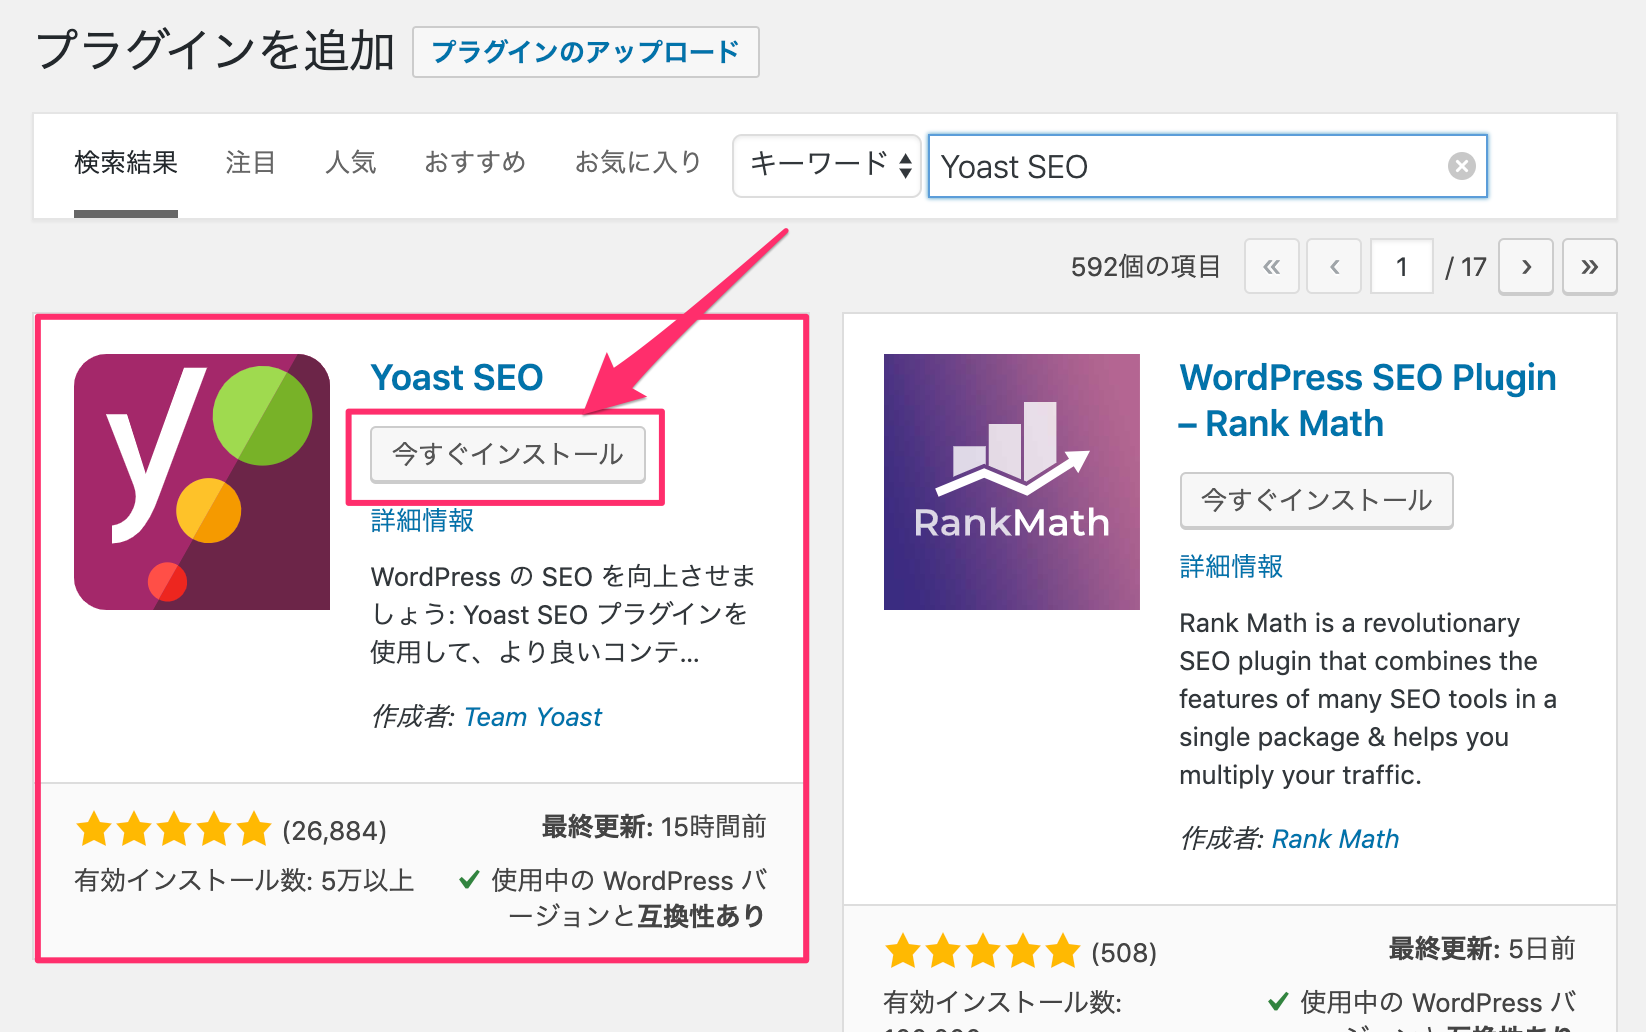
Task: Jump to the first page with the « icon
Action: click(x=1271, y=266)
